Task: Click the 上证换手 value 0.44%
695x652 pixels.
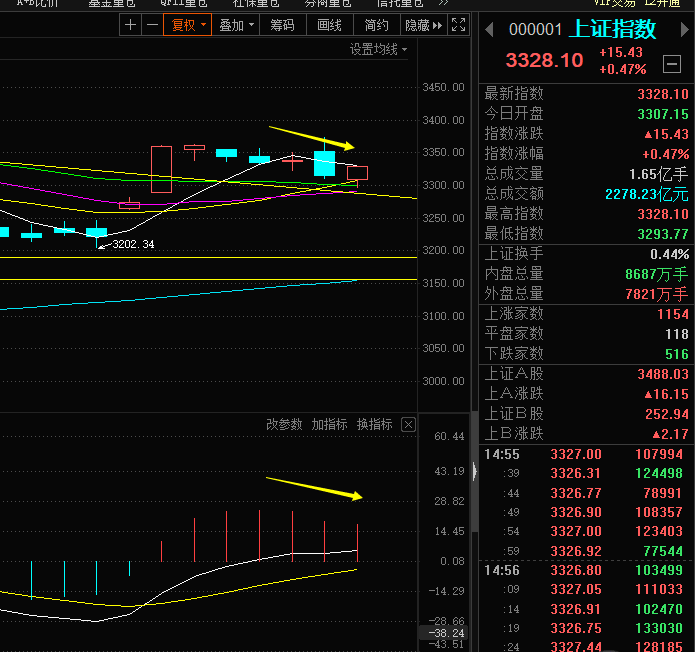Action: (x=669, y=254)
